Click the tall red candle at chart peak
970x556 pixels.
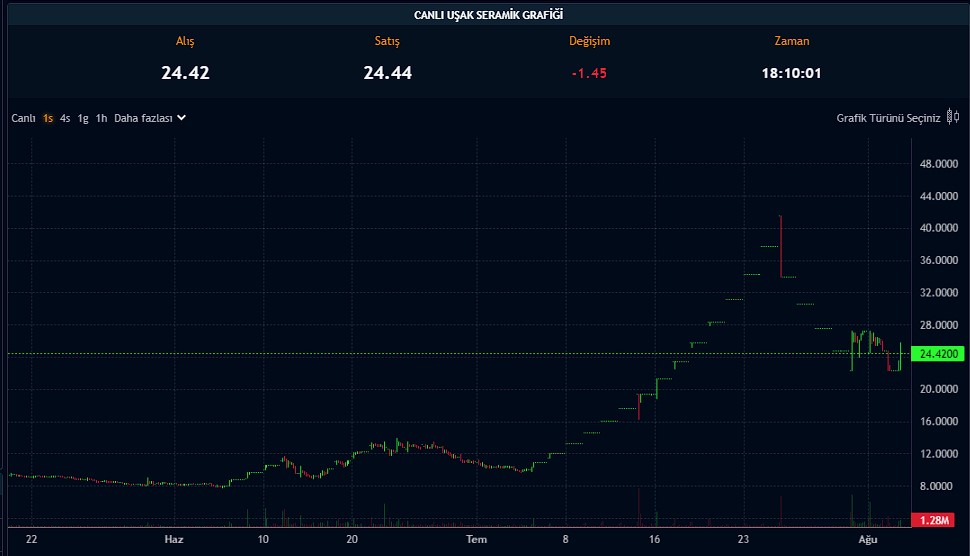click(x=780, y=245)
